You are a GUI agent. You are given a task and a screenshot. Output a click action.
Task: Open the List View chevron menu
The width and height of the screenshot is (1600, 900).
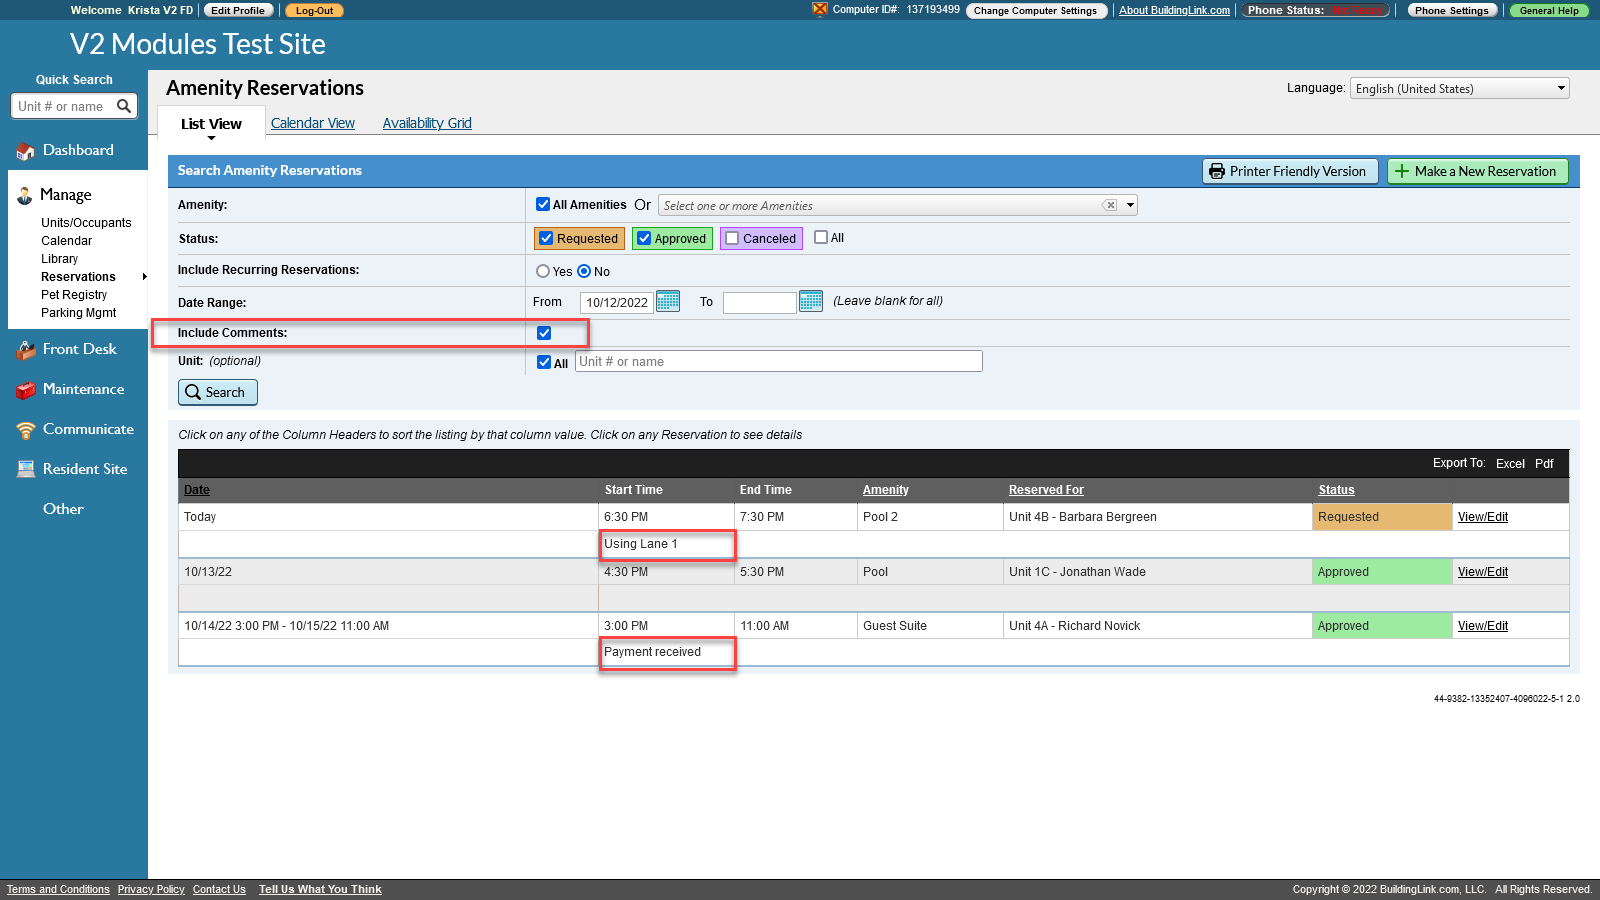tap(210, 136)
